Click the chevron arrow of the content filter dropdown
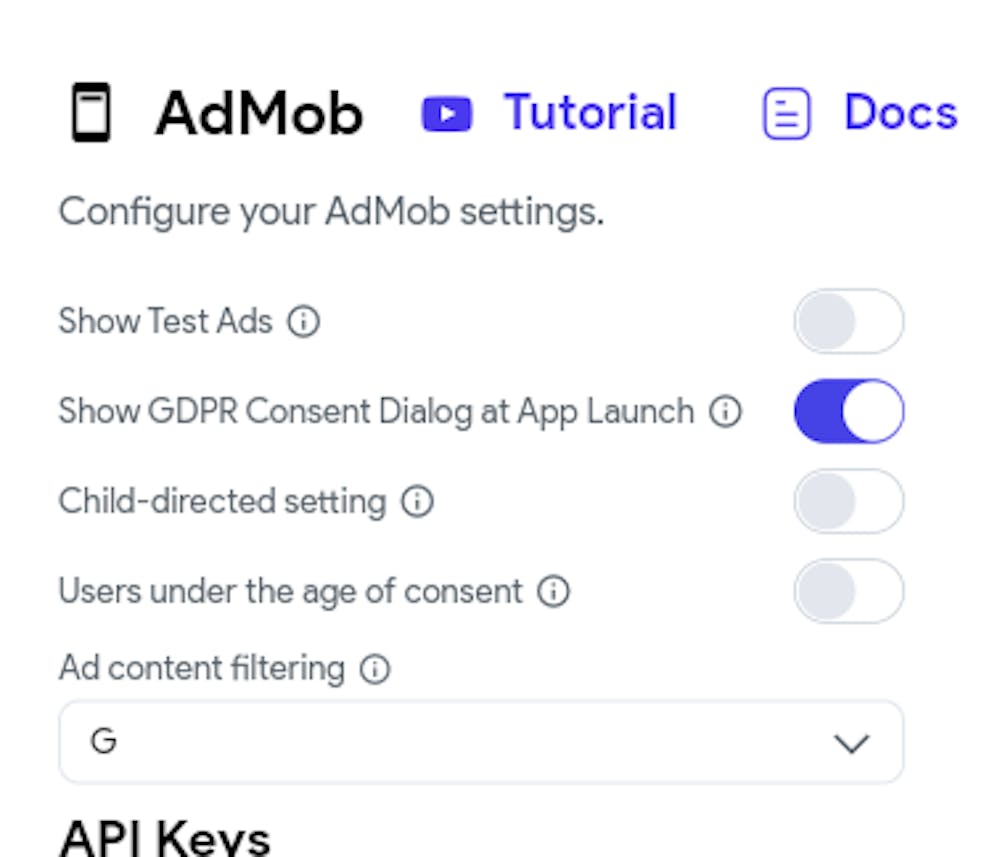The height and width of the screenshot is (857, 1000). 851,743
